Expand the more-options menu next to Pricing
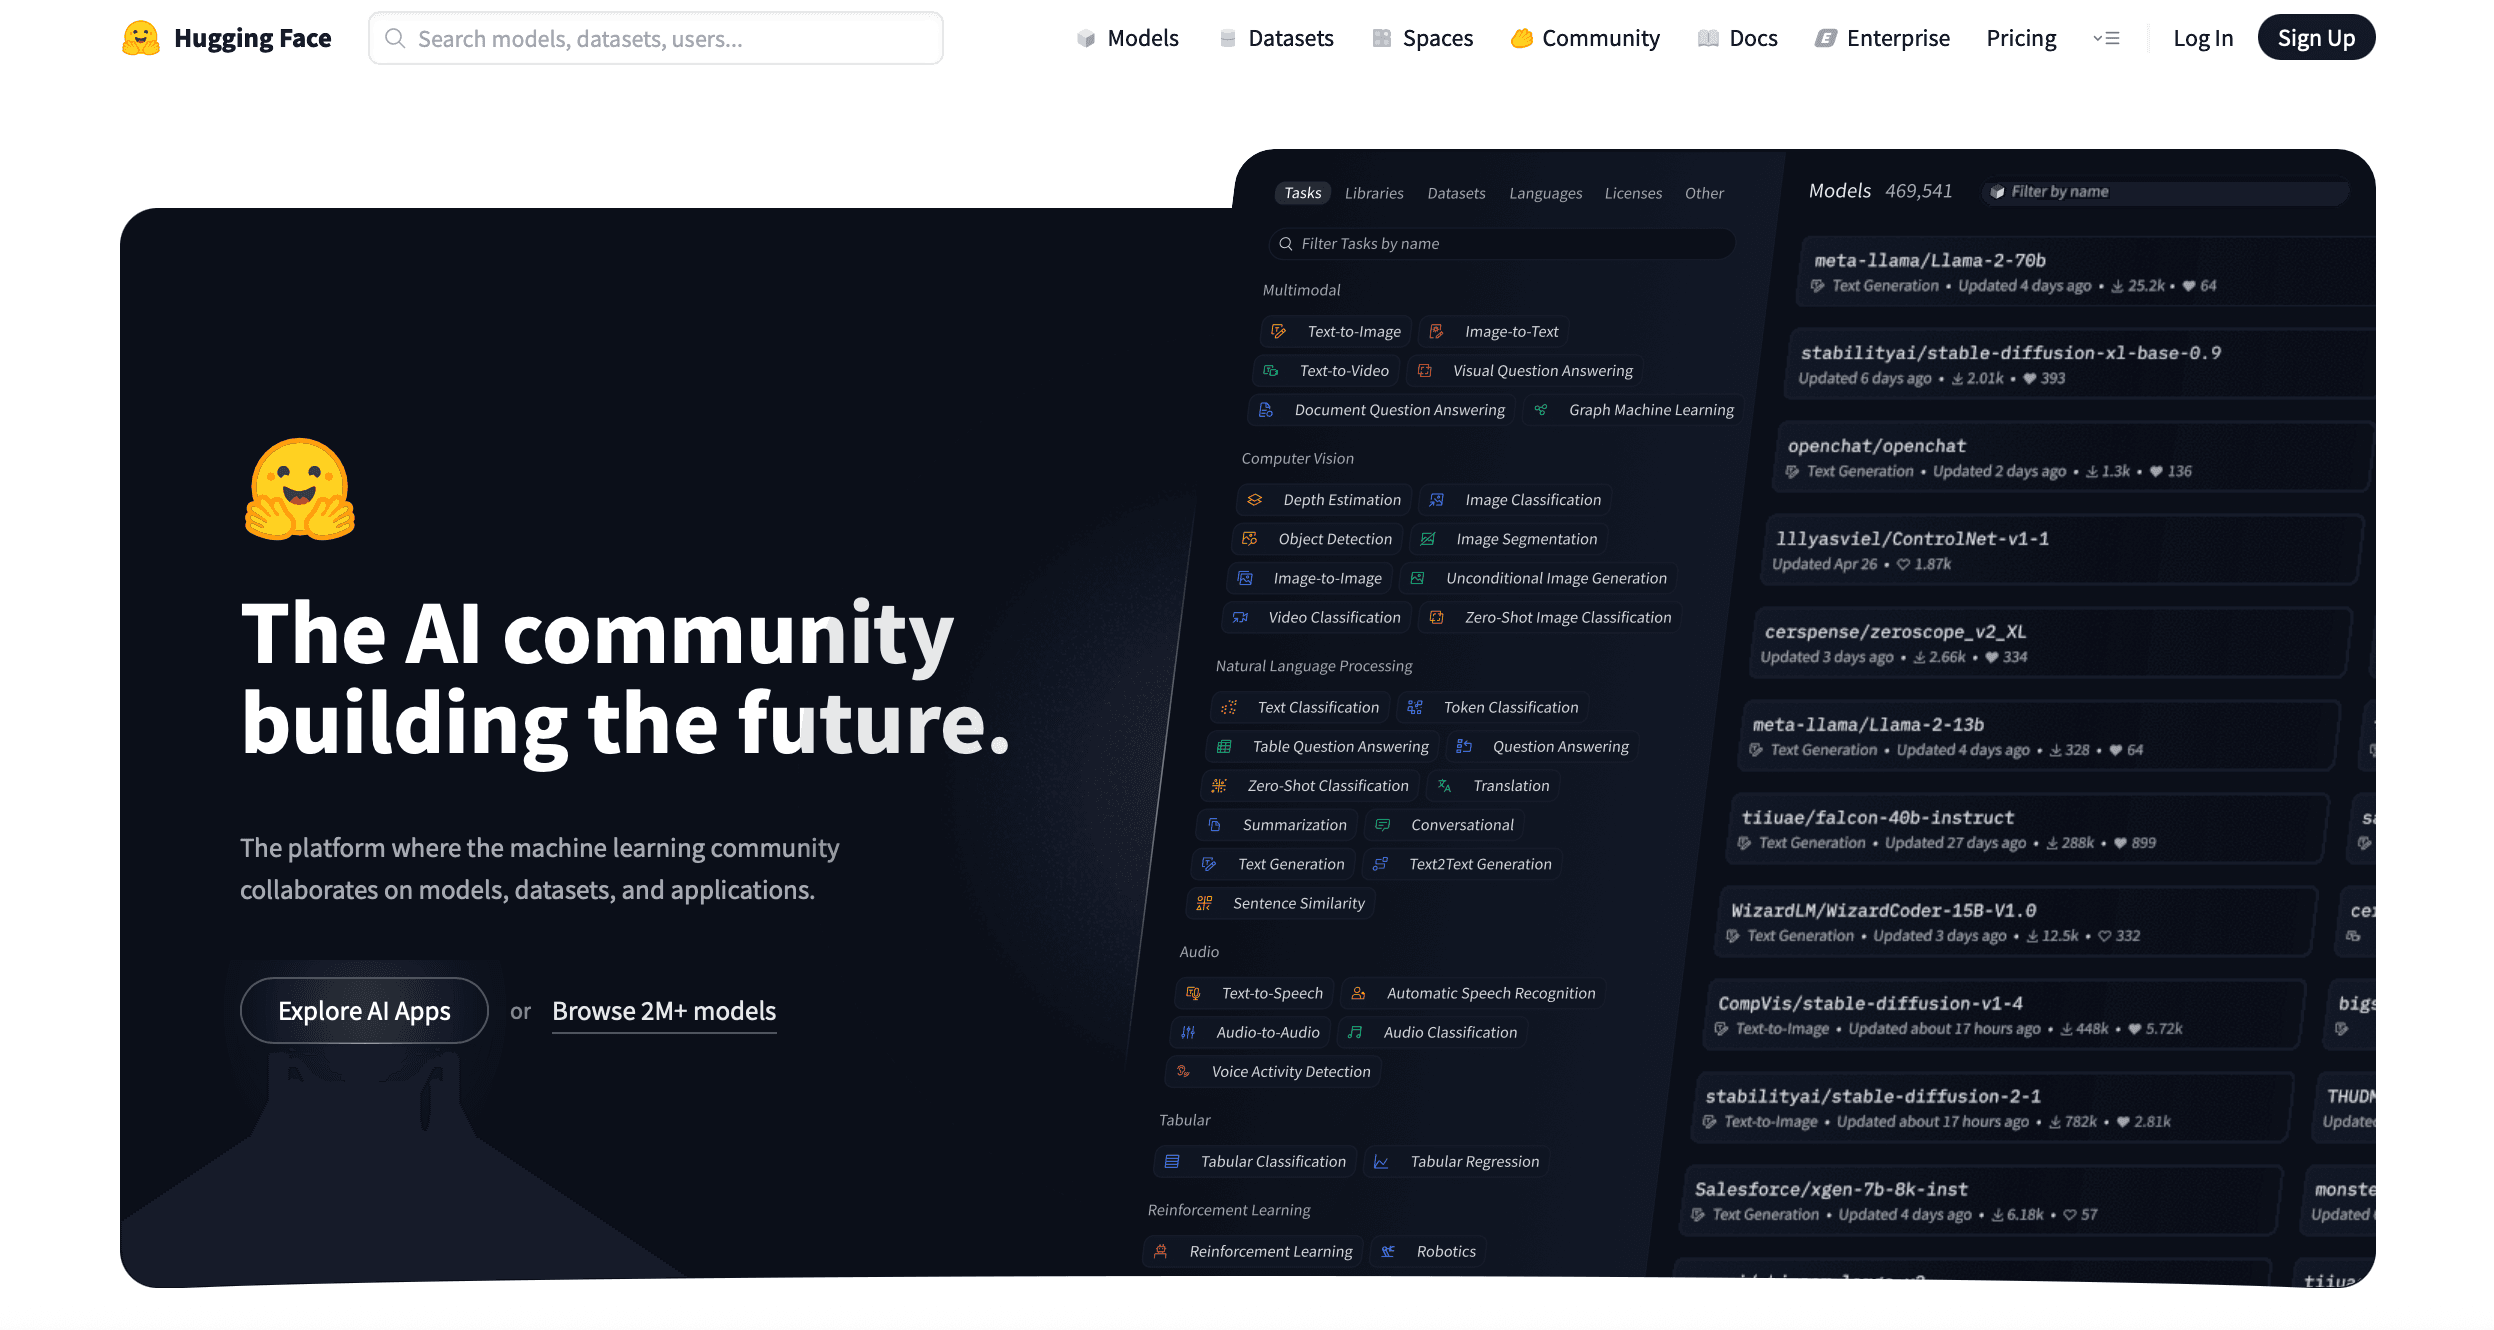Viewport: 2494px width, 1330px height. click(x=2106, y=38)
